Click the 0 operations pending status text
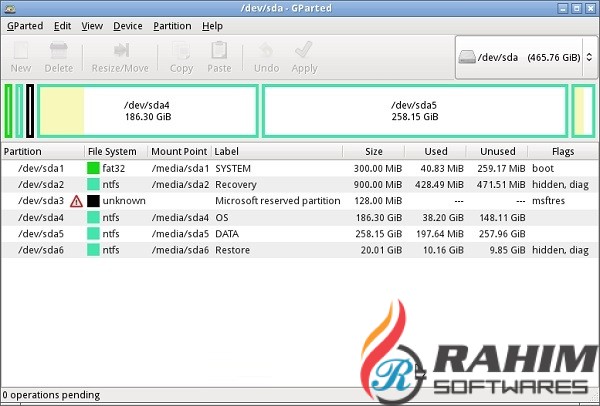The height and width of the screenshot is (406, 600). tap(51, 395)
